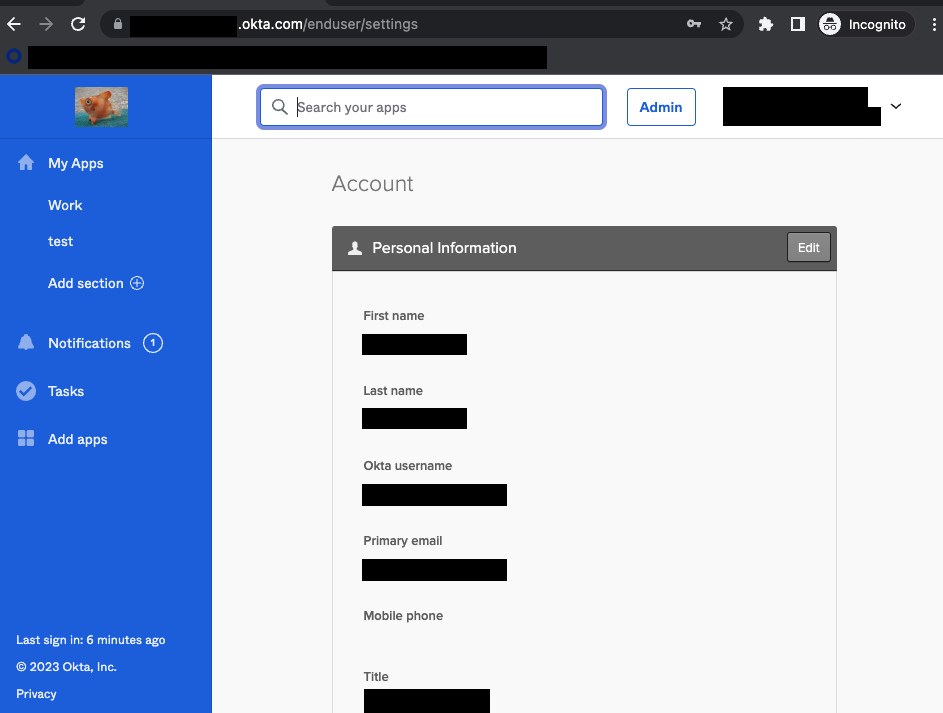Click the browser extensions puzzle icon

[x=766, y=24]
